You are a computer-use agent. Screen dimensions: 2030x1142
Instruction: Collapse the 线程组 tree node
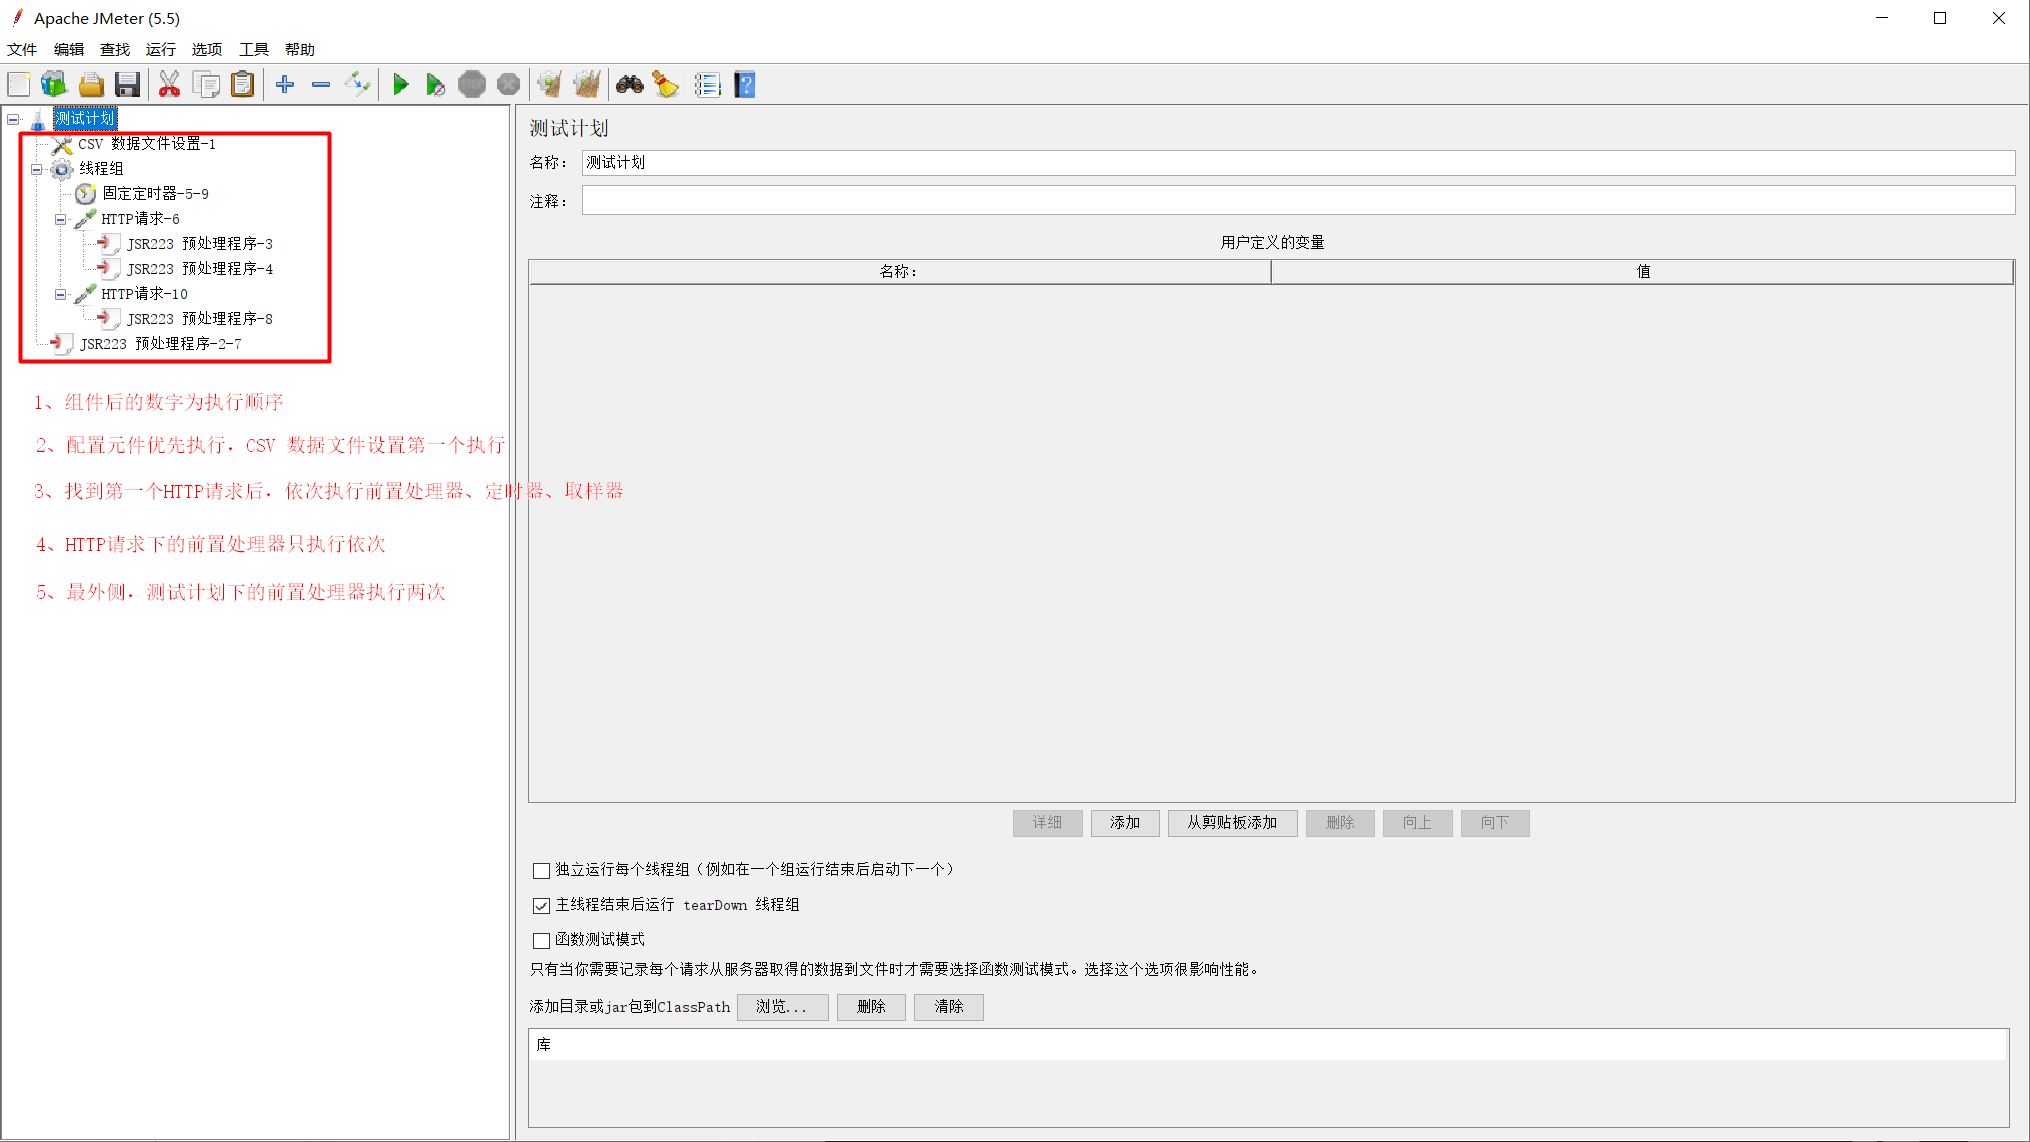[37, 169]
